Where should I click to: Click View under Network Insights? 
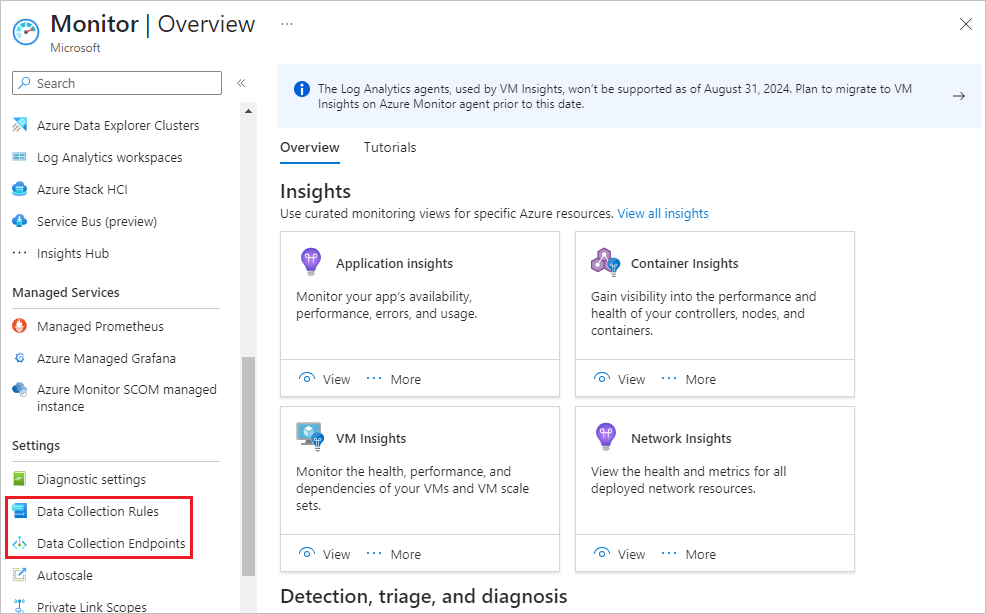[x=620, y=554]
